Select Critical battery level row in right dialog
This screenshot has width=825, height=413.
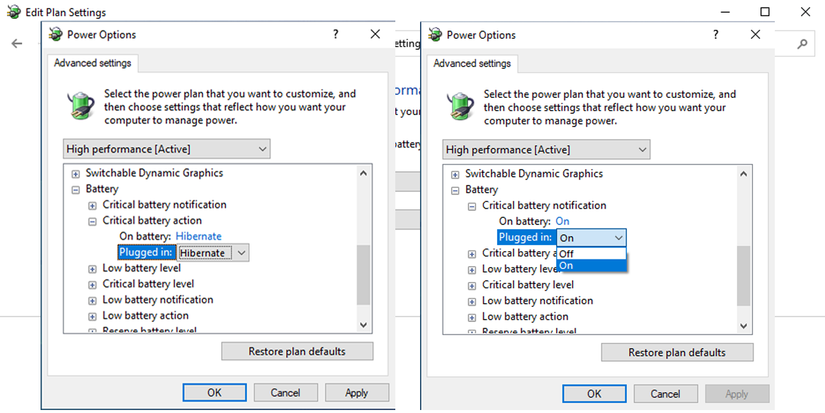528,285
